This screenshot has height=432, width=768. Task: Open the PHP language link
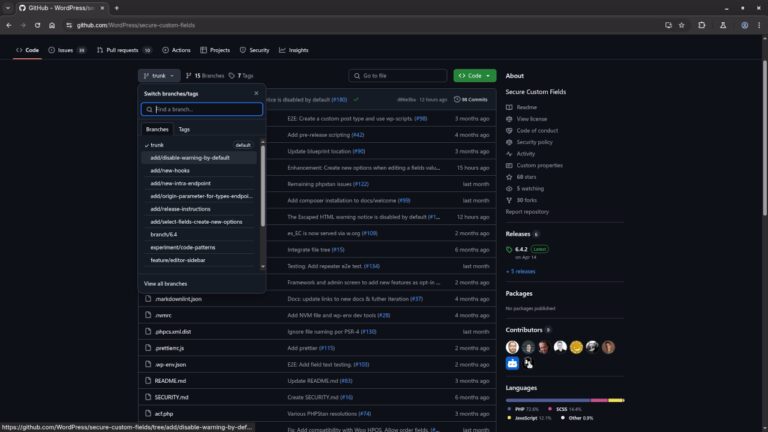tap(523, 409)
